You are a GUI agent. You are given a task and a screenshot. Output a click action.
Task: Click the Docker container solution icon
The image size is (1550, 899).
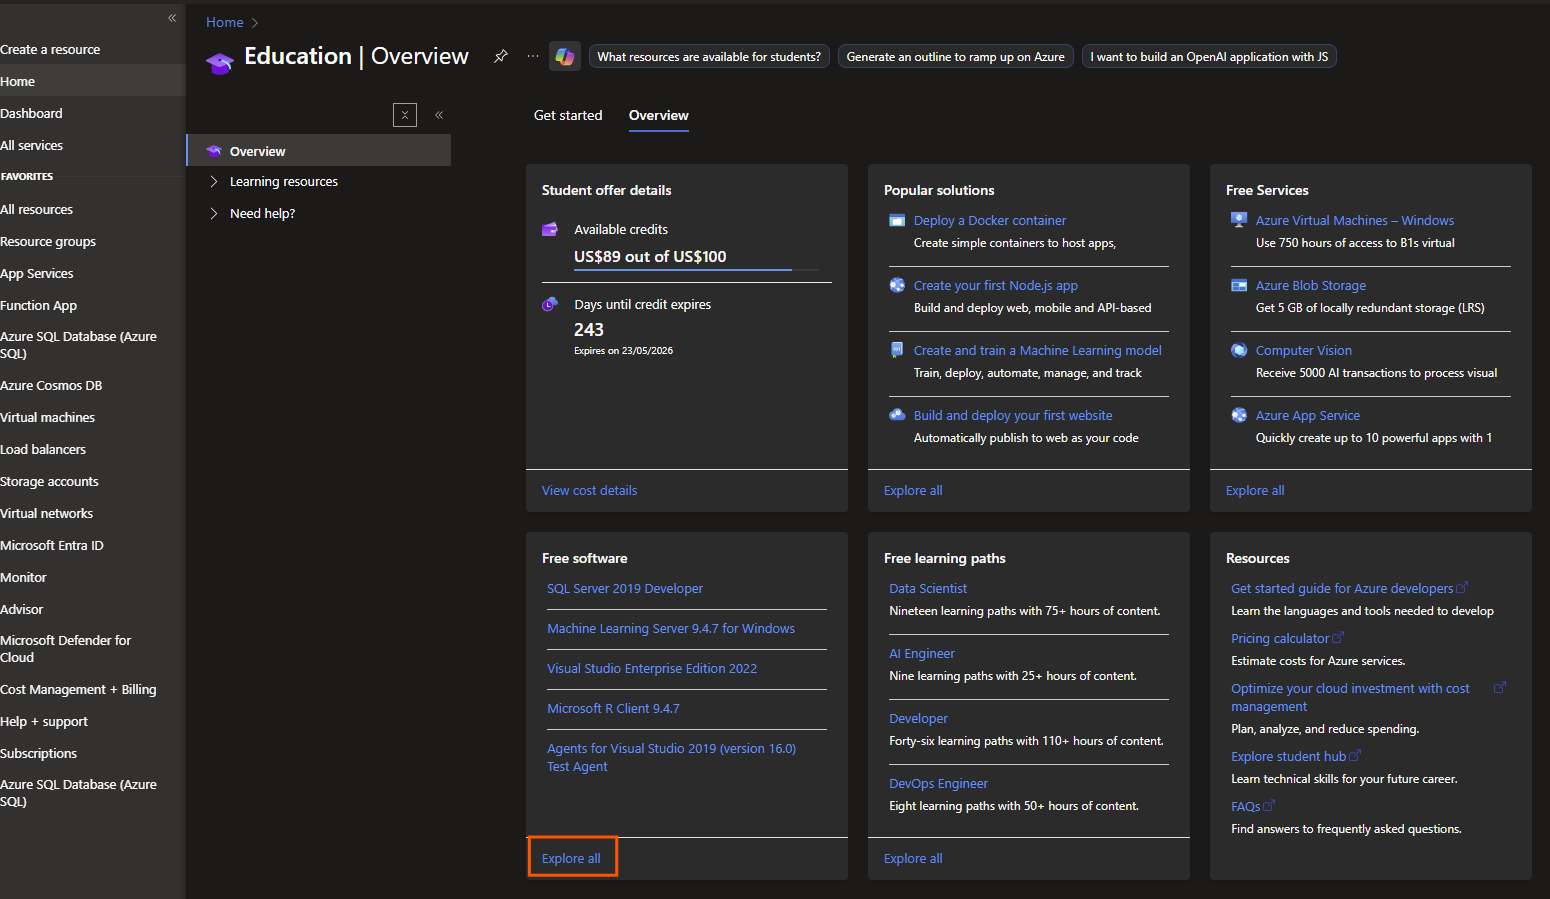click(897, 220)
